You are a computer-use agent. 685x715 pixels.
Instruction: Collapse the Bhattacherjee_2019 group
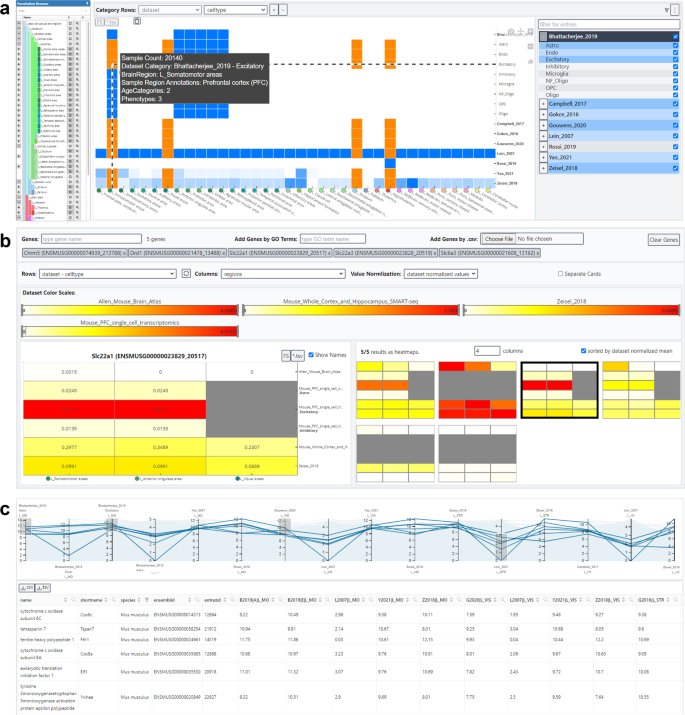coord(543,36)
